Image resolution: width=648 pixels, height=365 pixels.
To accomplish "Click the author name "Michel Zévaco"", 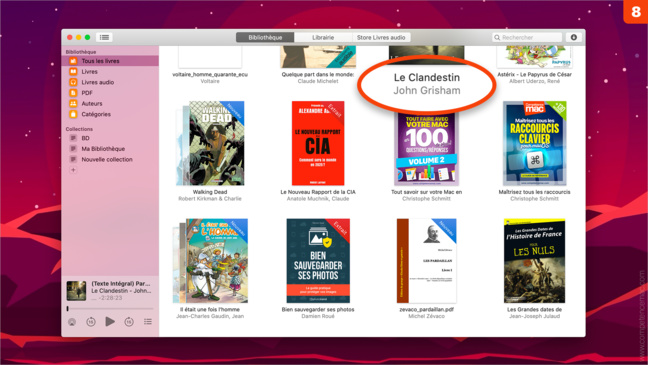I will [426, 316].
